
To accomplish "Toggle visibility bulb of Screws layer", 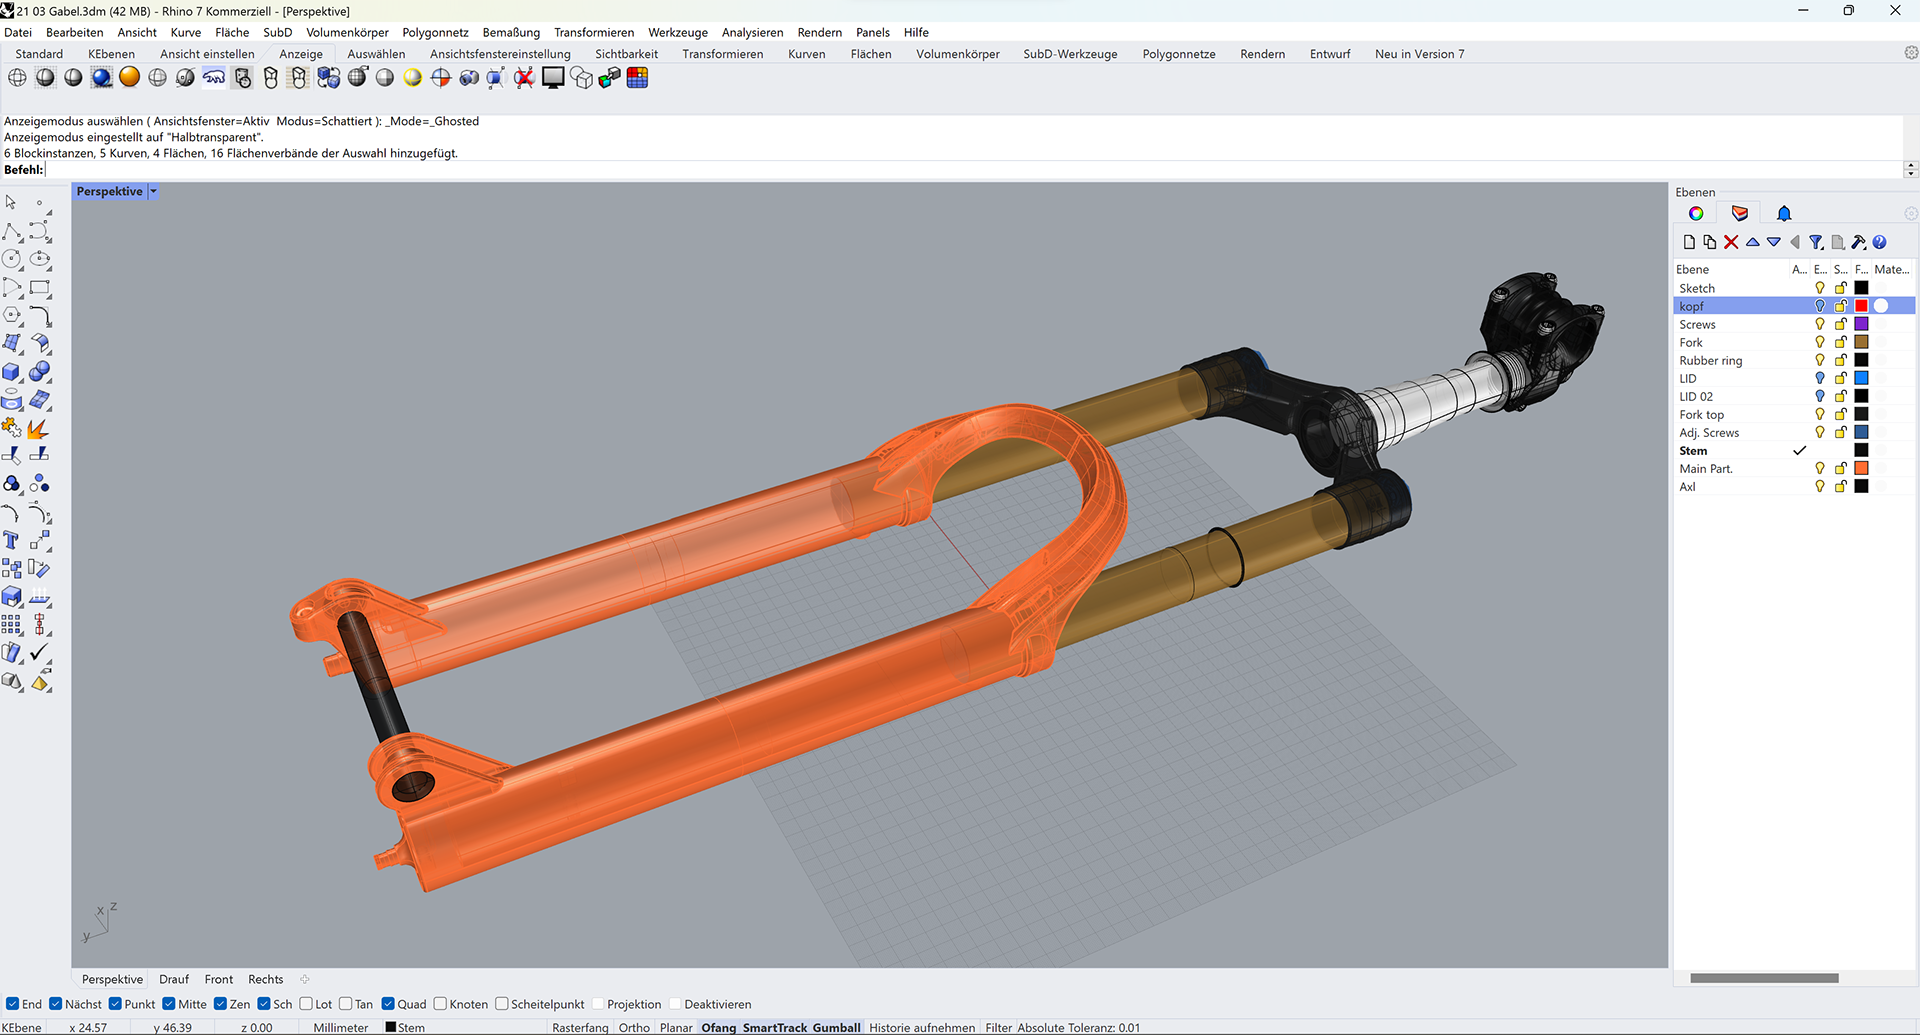I will 1820,324.
